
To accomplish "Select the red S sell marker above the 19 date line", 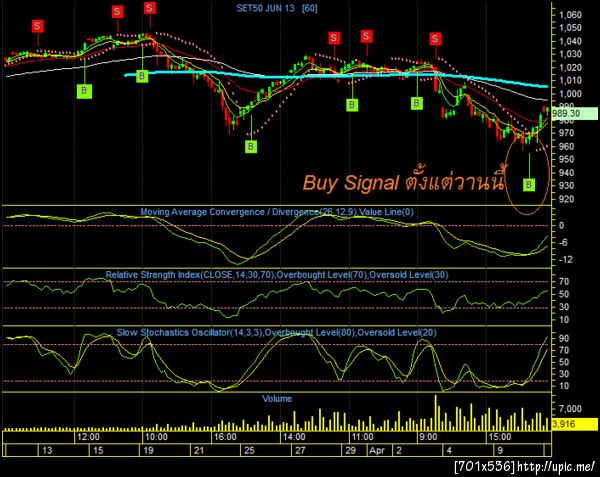I will pyautogui.click(x=150, y=8).
